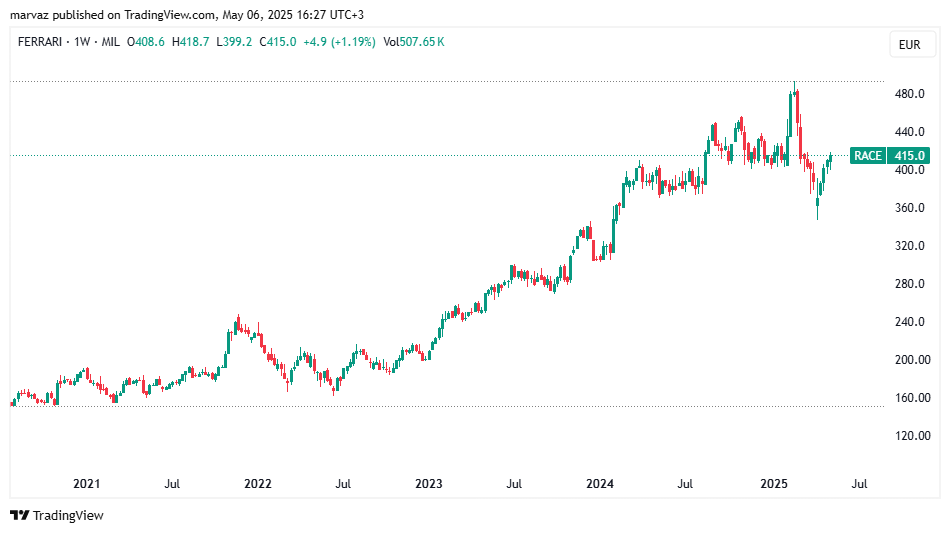
Task: Click the 320.0 price axis label
Action: click(x=909, y=246)
